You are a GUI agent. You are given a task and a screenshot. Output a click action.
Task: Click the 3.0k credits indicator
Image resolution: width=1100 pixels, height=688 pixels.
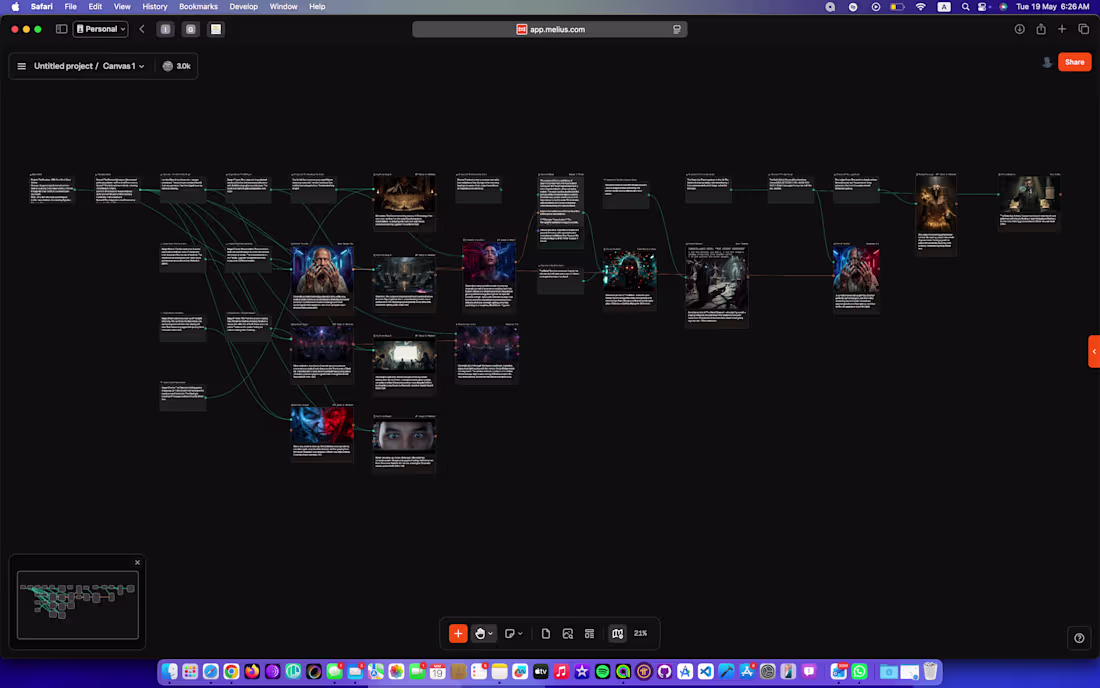point(177,66)
